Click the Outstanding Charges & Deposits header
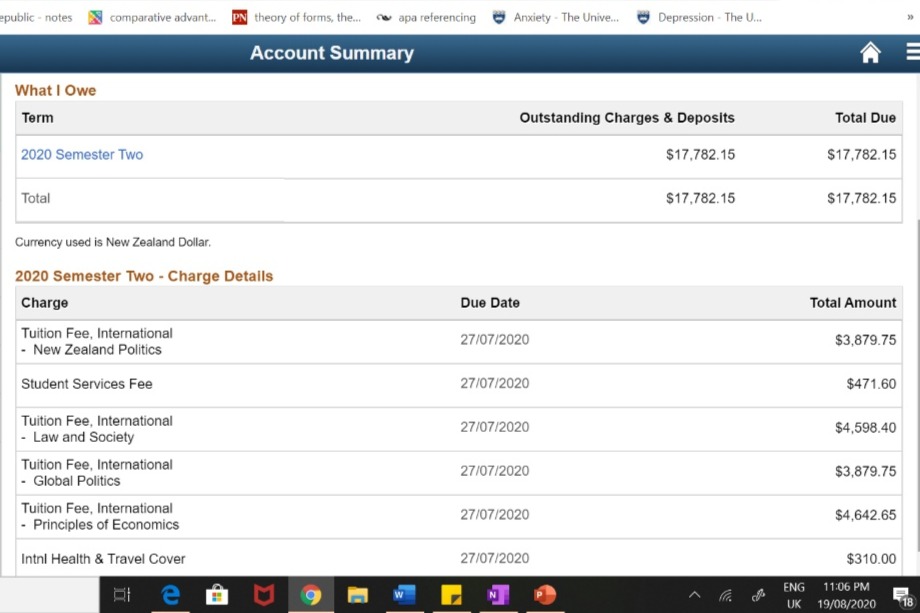The height and width of the screenshot is (613, 920). pos(627,118)
